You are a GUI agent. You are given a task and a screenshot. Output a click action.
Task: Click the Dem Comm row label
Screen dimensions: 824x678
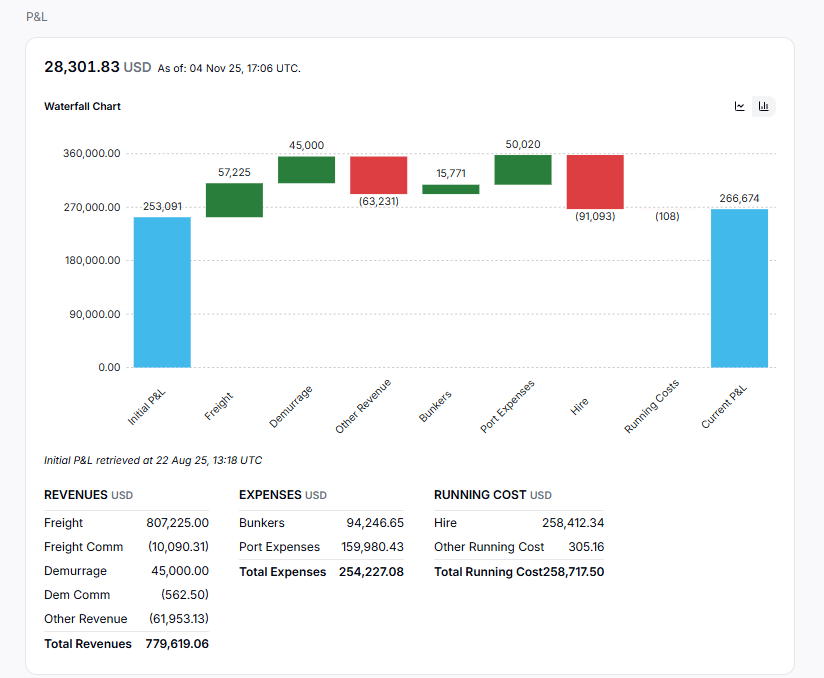click(77, 595)
